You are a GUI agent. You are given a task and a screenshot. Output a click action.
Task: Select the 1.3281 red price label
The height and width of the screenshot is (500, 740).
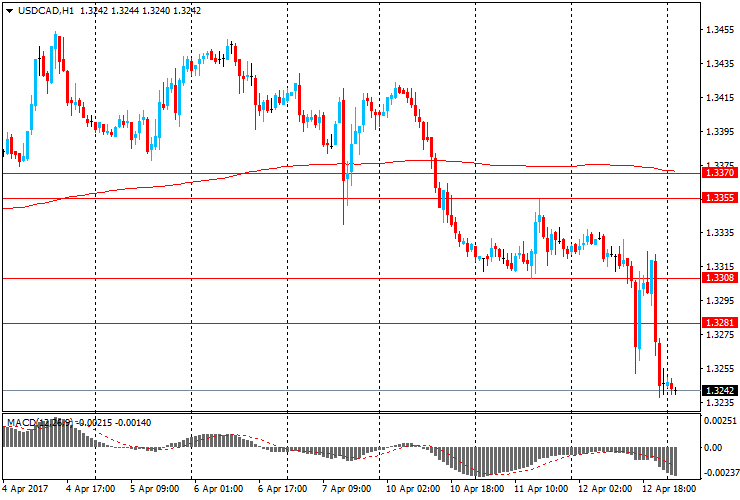(x=720, y=323)
